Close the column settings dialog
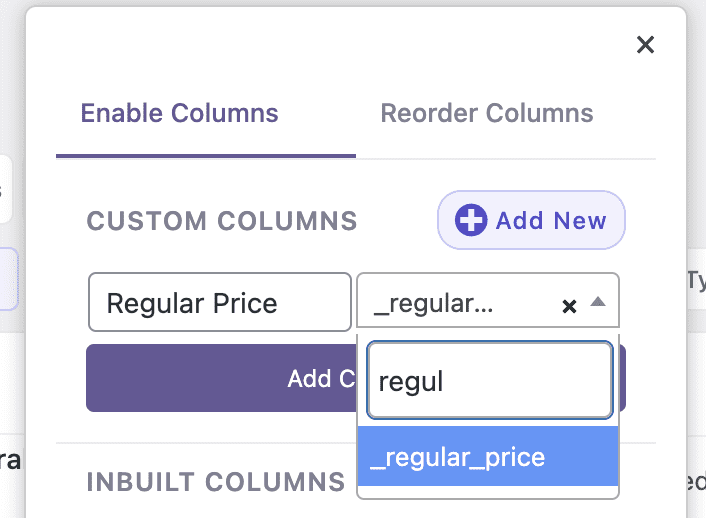 tap(645, 44)
